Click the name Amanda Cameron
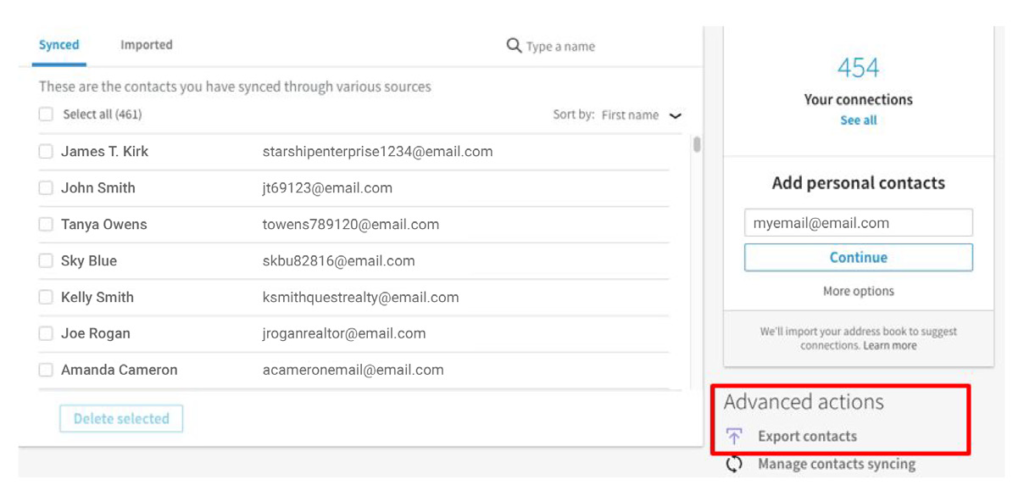Screen dimensions: 1024x491 [x=119, y=370]
